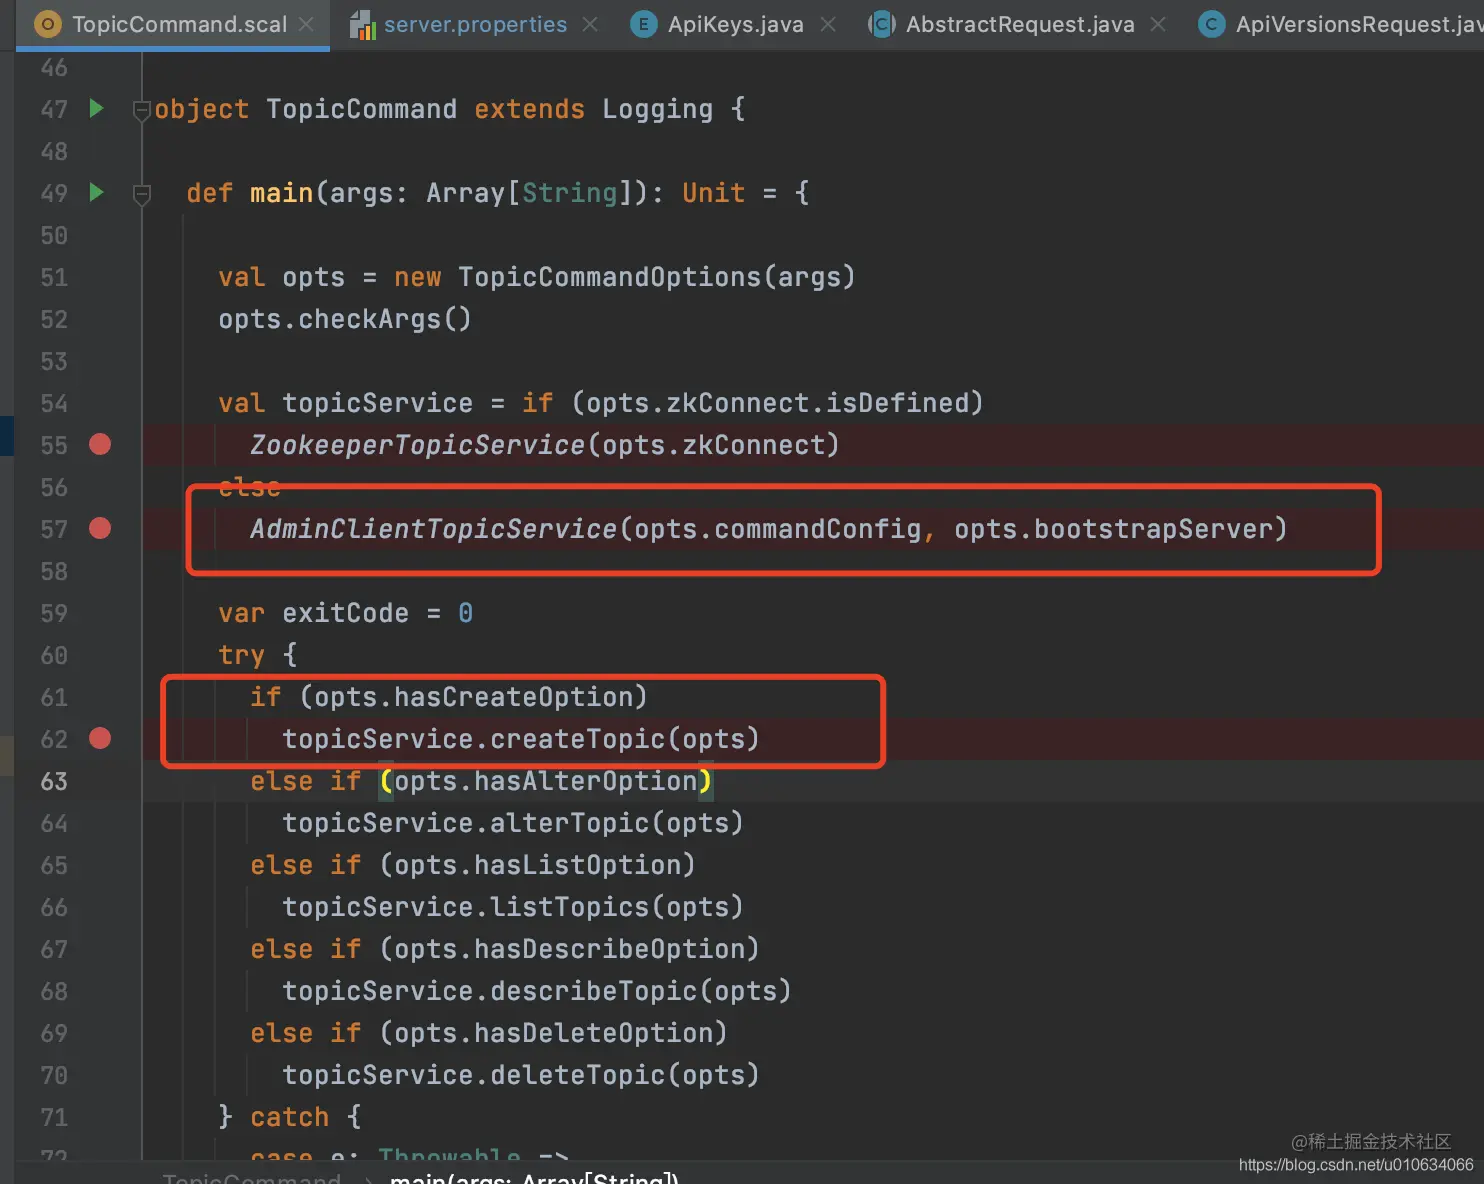This screenshot has height=1184, width=1484.
Task: Click 'opts.hasCreateOption' on line 61
Action: coord(473,697)
